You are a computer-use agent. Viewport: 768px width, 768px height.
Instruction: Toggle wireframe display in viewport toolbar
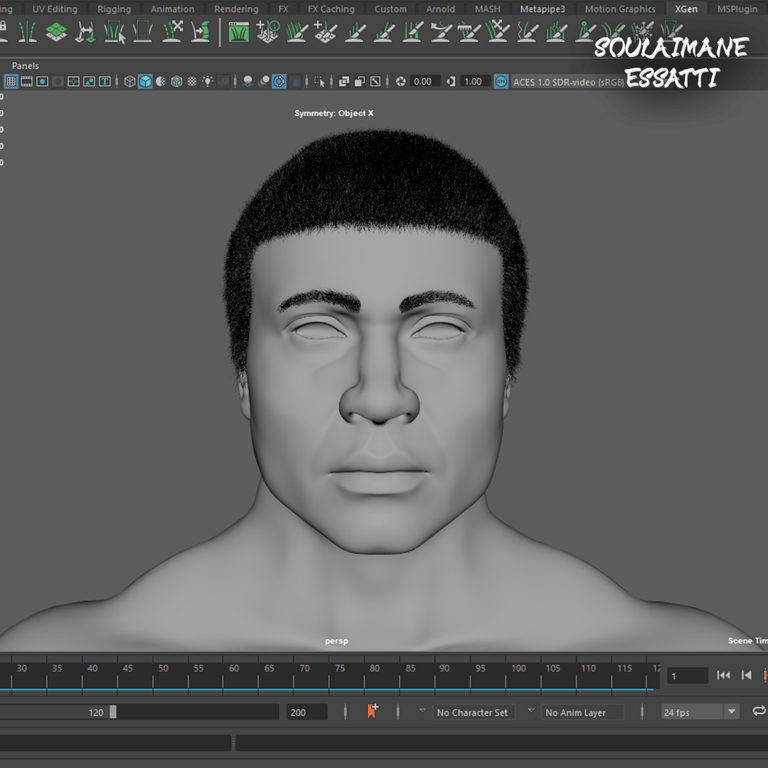pyautogui.click(x=129, y=81)
